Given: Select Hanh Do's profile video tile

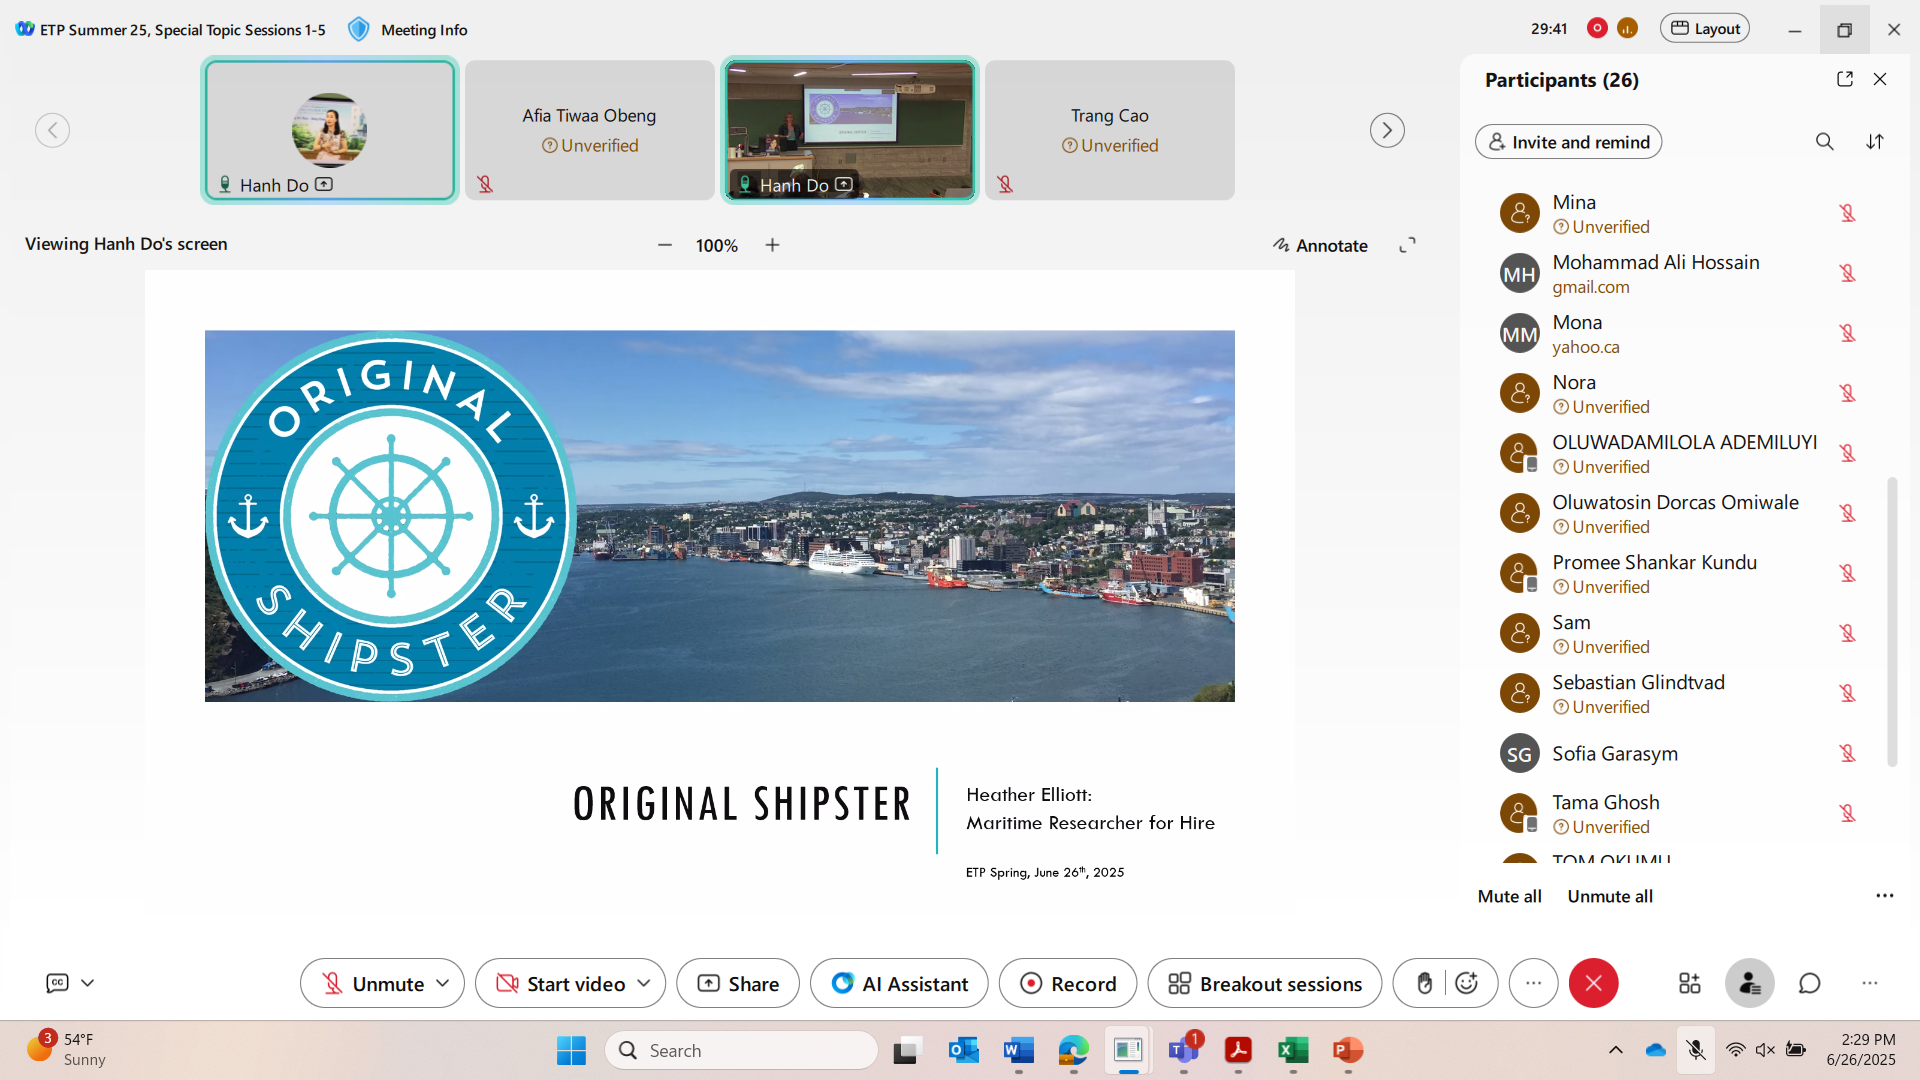Looking at the screenshot, I should [330, 130].
